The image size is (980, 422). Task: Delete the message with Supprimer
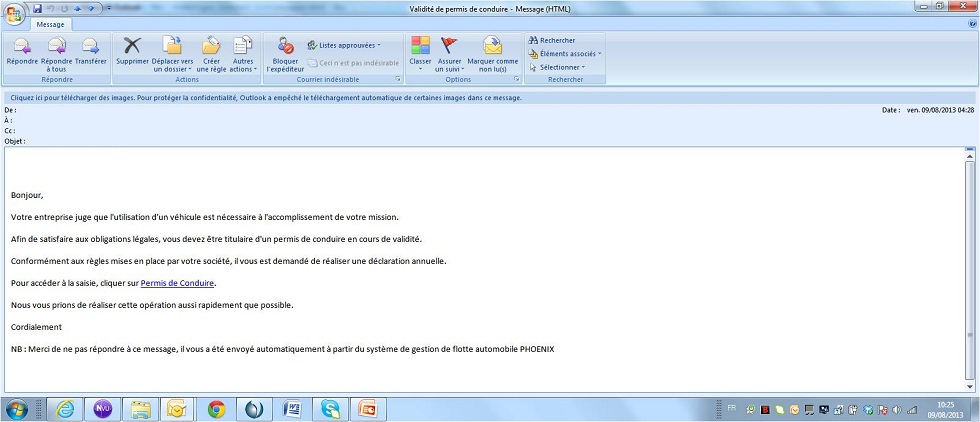(132, 51)
